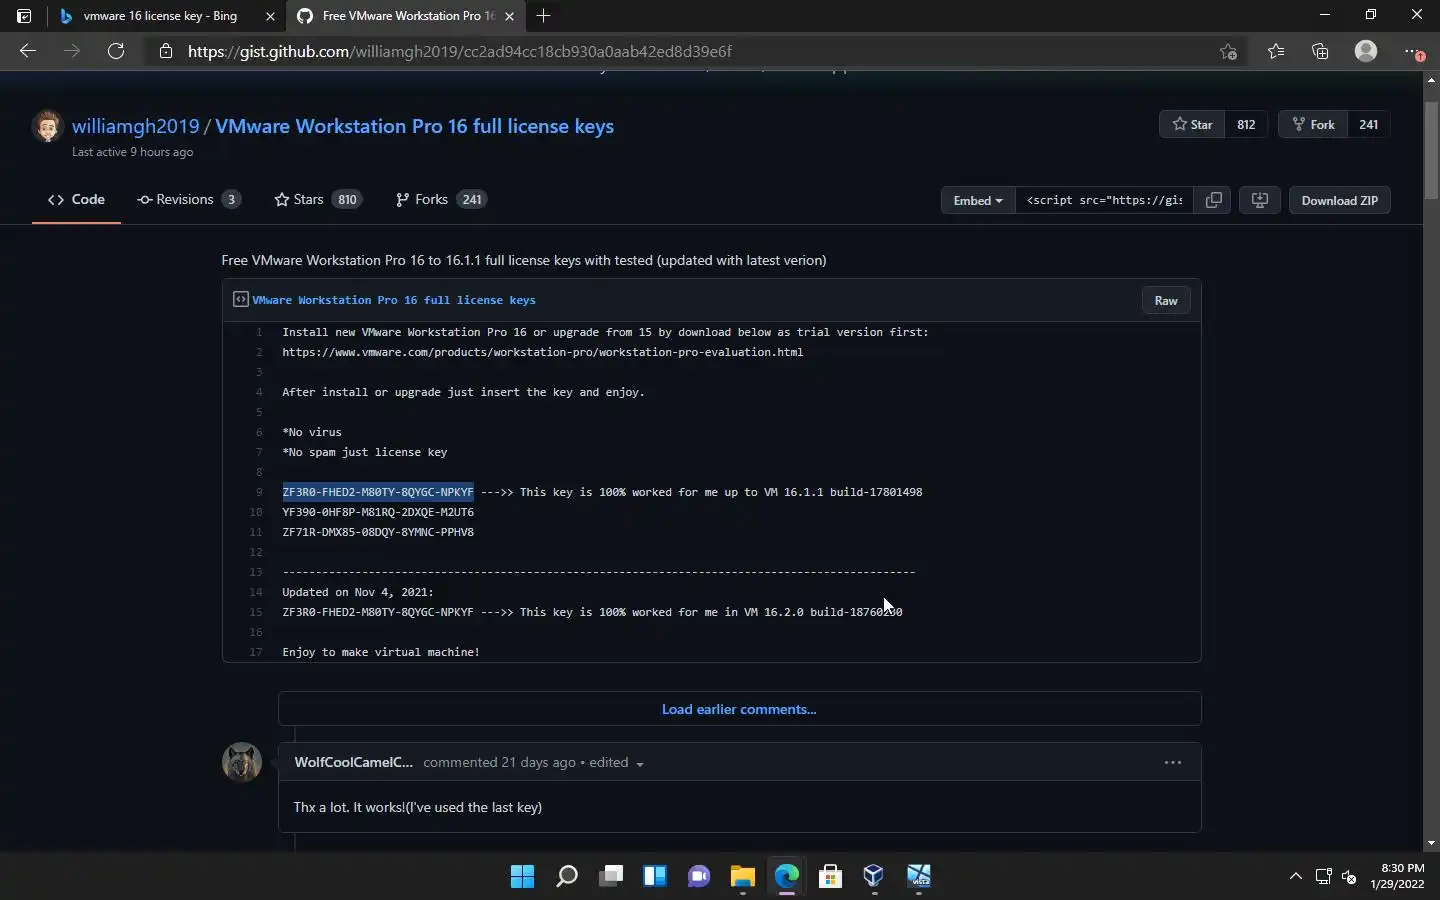Open the comment timestamp 21 days ago

pos(537,762)
